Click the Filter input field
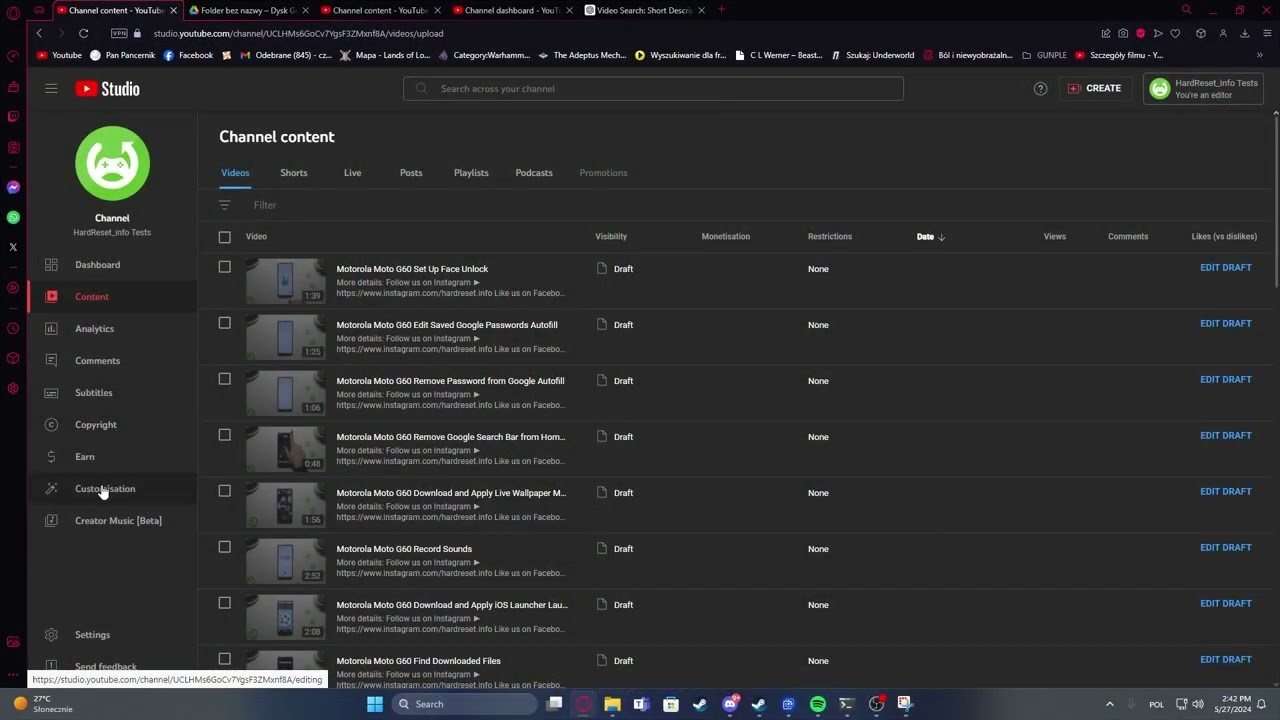 264,205
